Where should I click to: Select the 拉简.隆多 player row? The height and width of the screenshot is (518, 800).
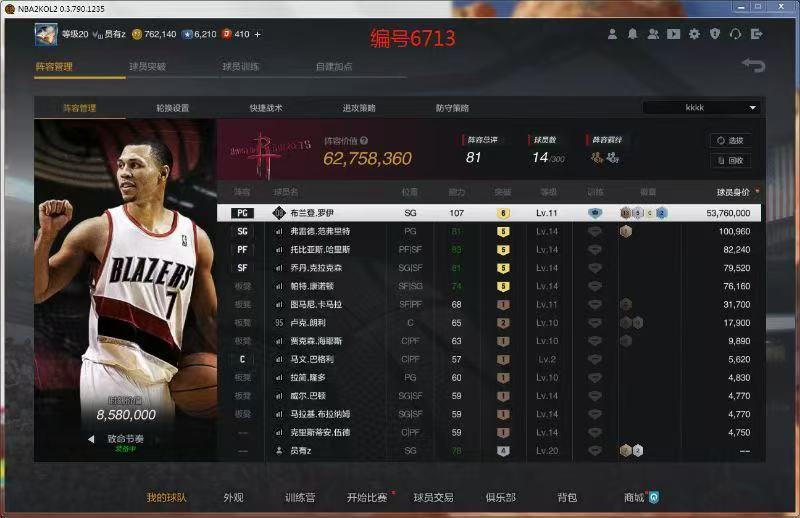pos(489,378)
